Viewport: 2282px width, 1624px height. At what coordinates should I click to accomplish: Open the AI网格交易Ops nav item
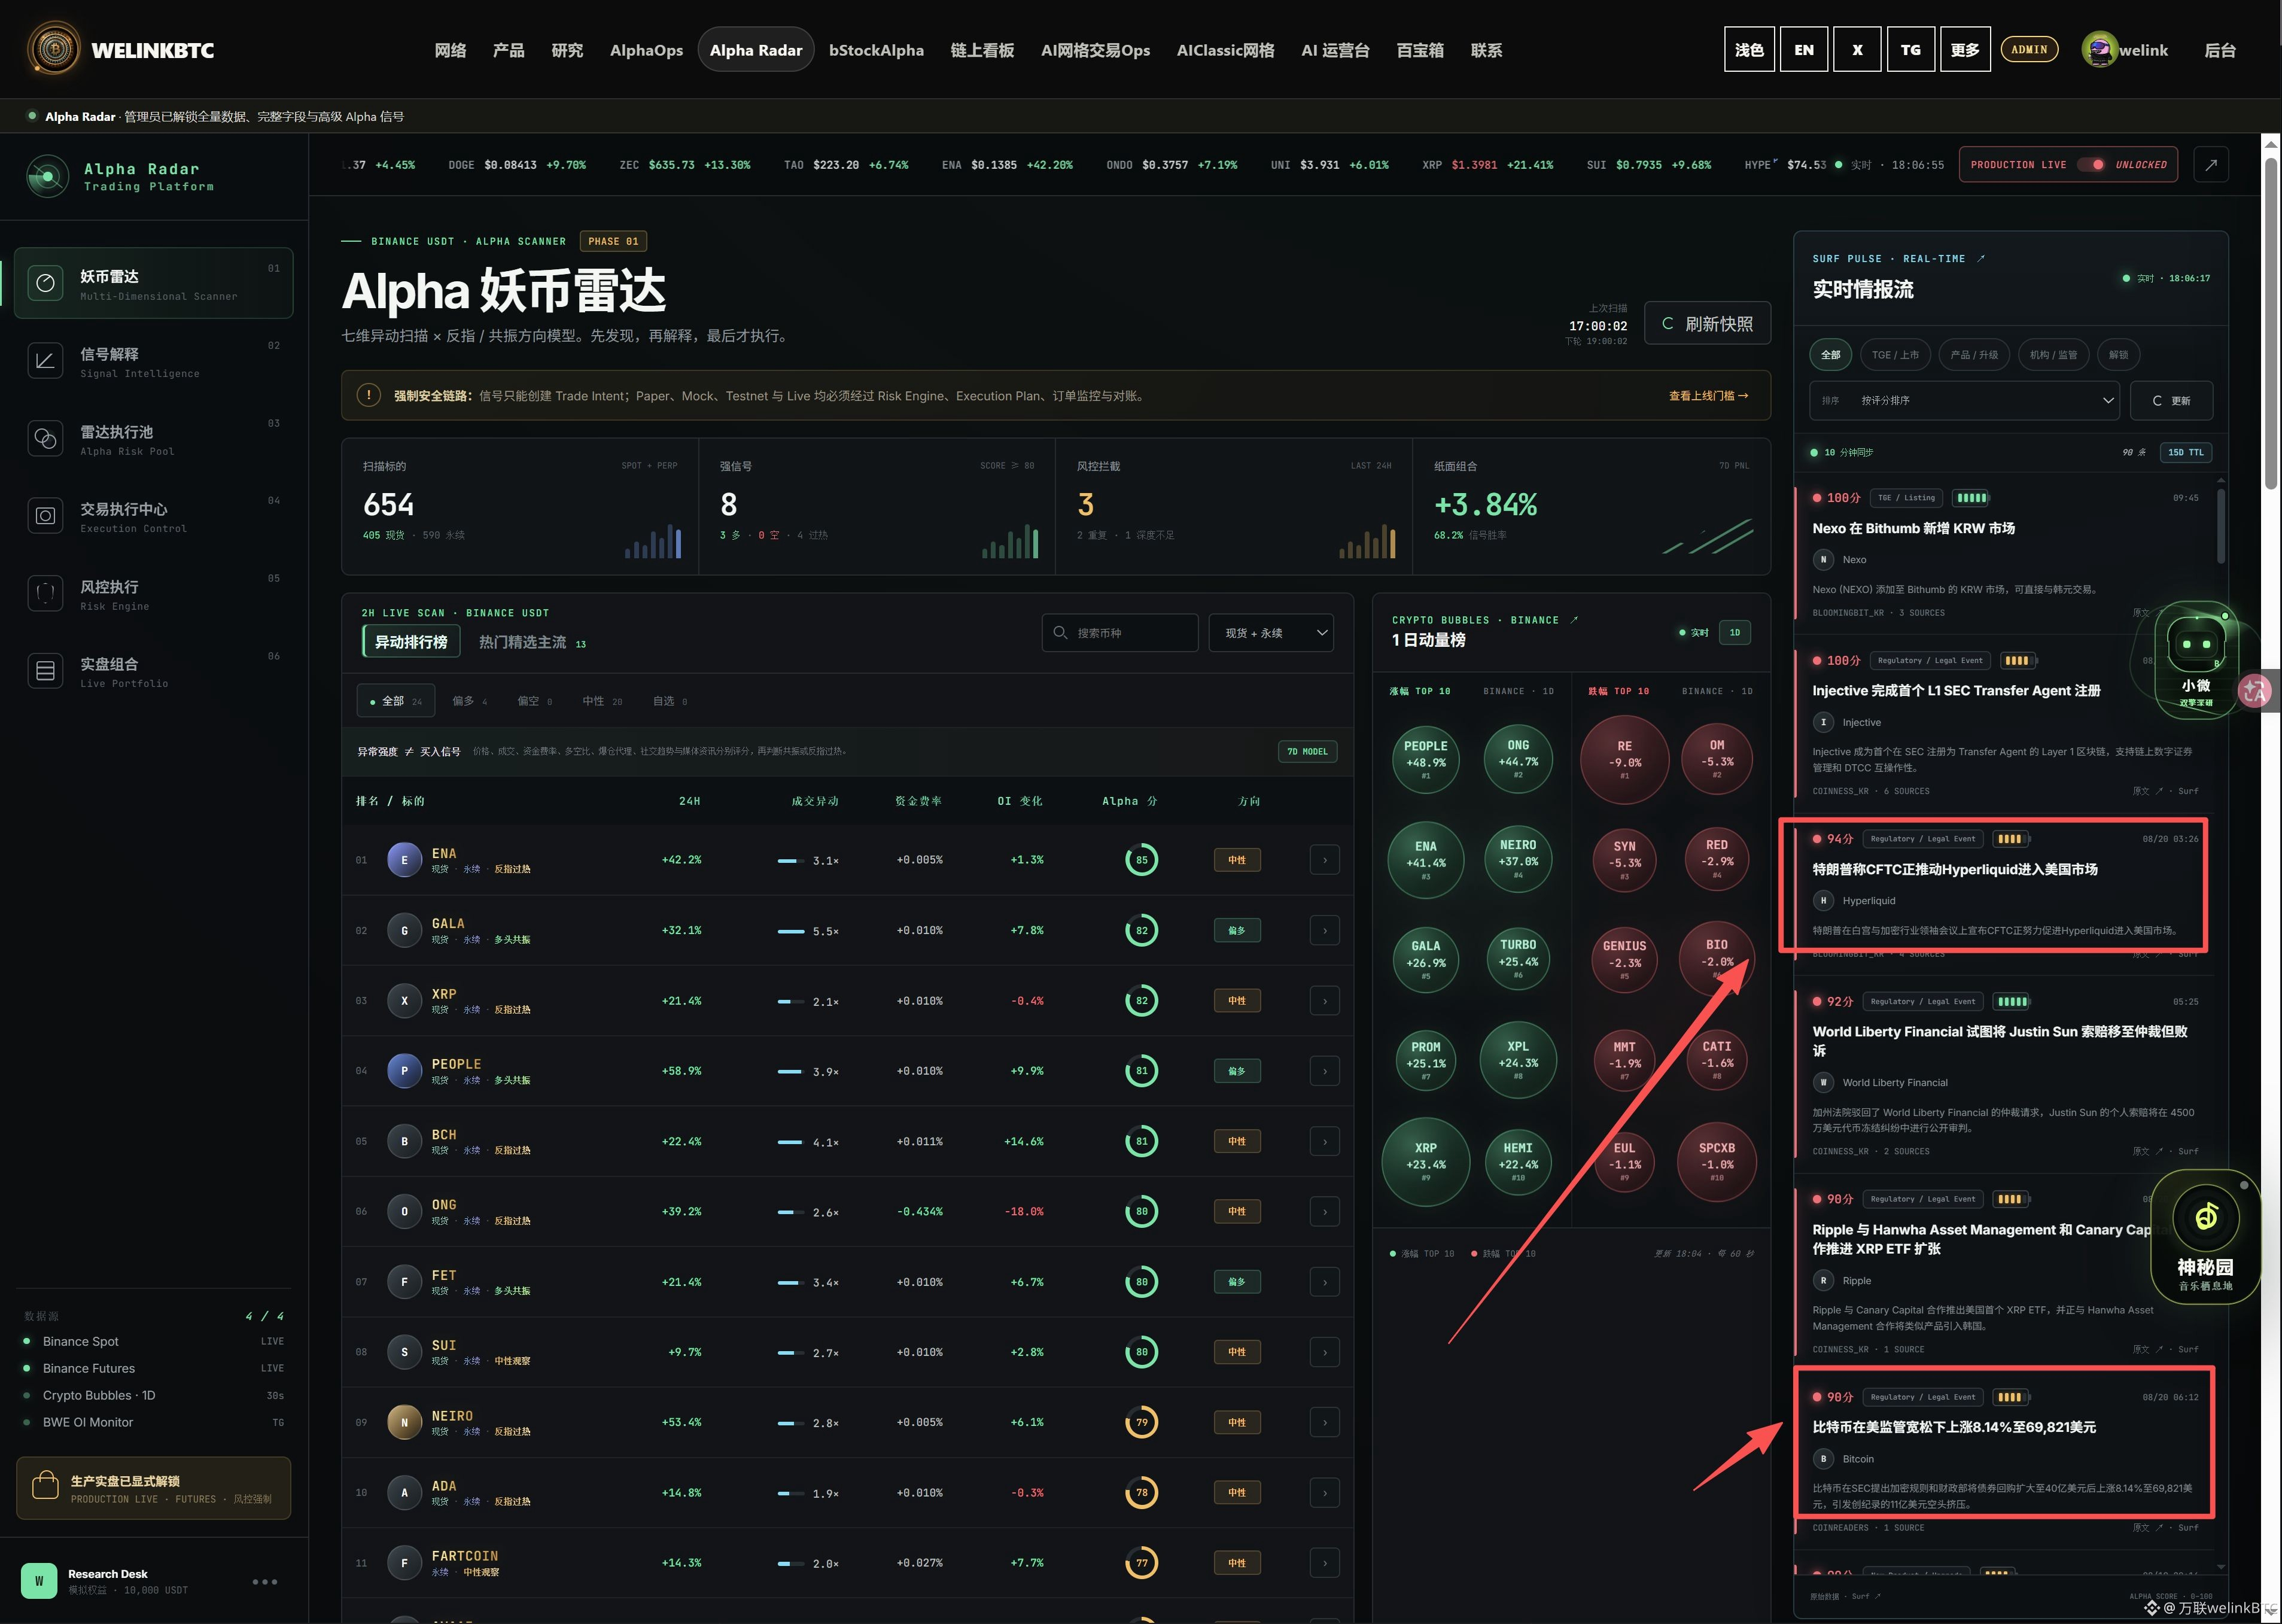(x=1095, y=50)
